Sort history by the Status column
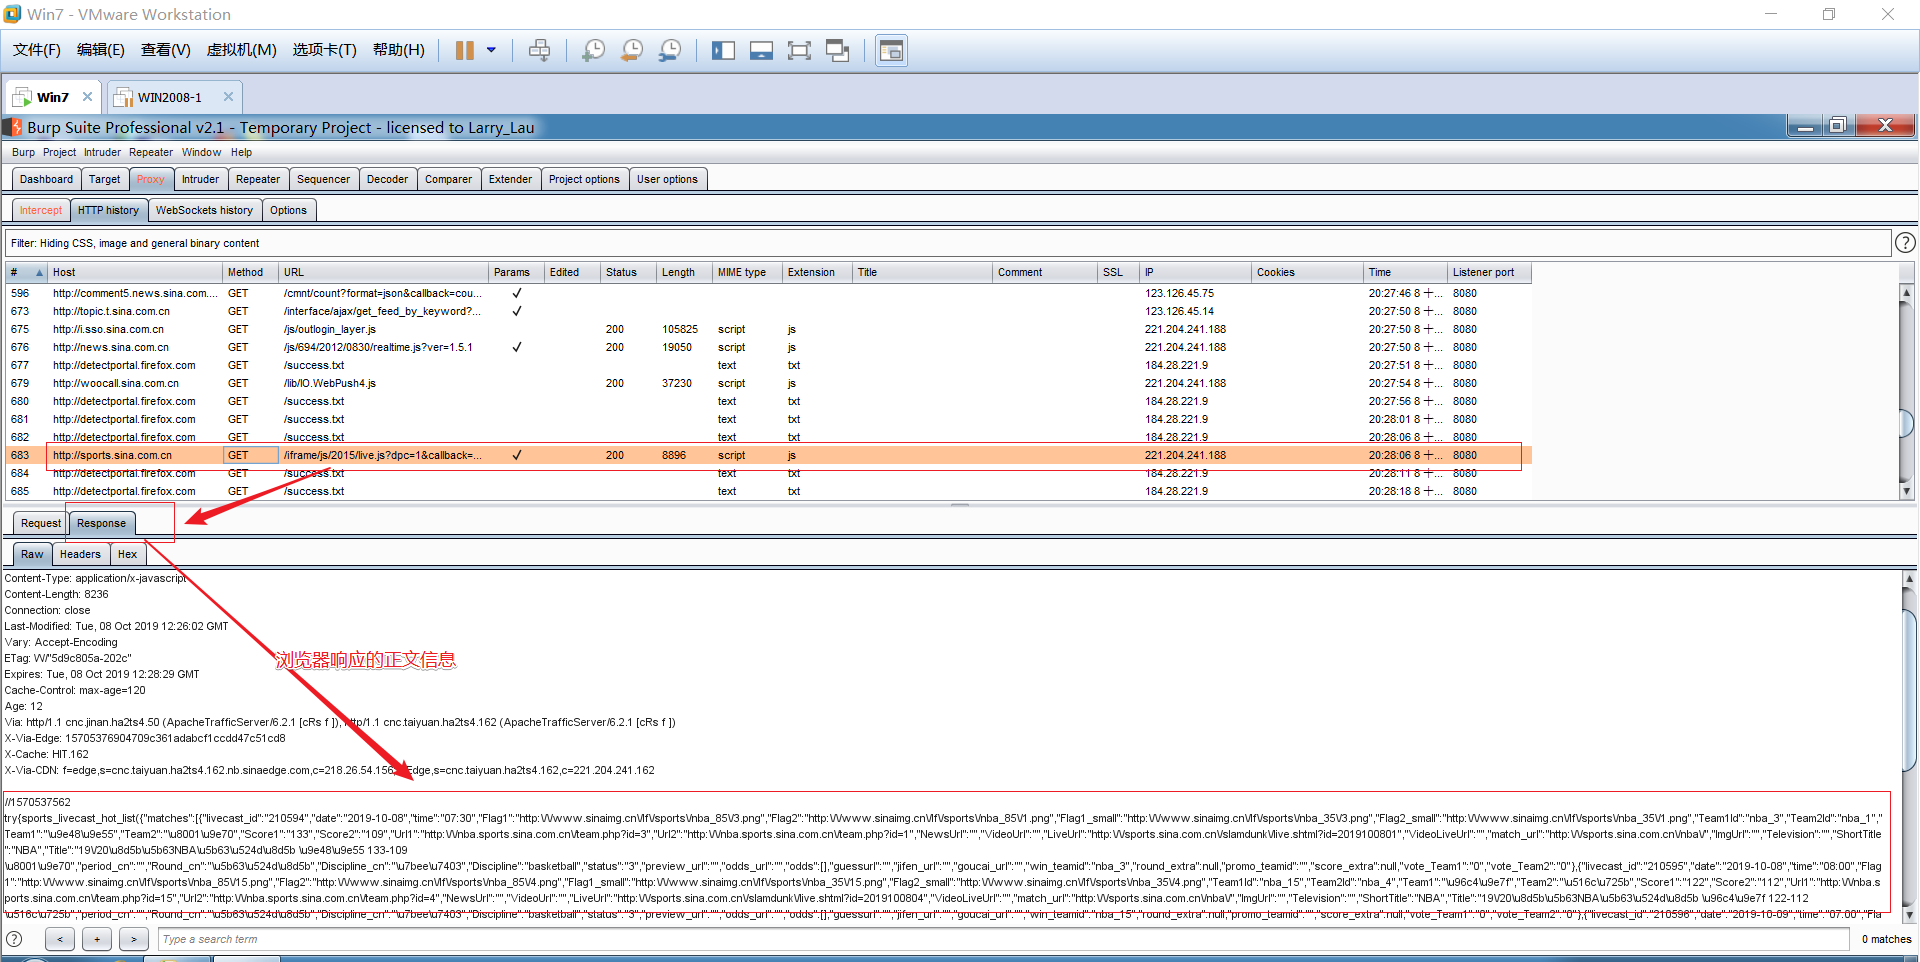 (x=628, y=272)
